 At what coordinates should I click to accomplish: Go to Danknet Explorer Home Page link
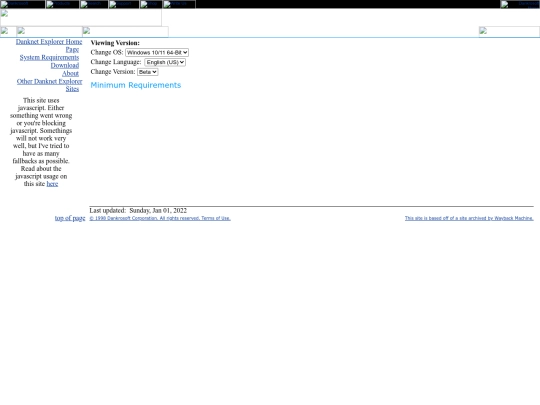click(x=49, y=45)
